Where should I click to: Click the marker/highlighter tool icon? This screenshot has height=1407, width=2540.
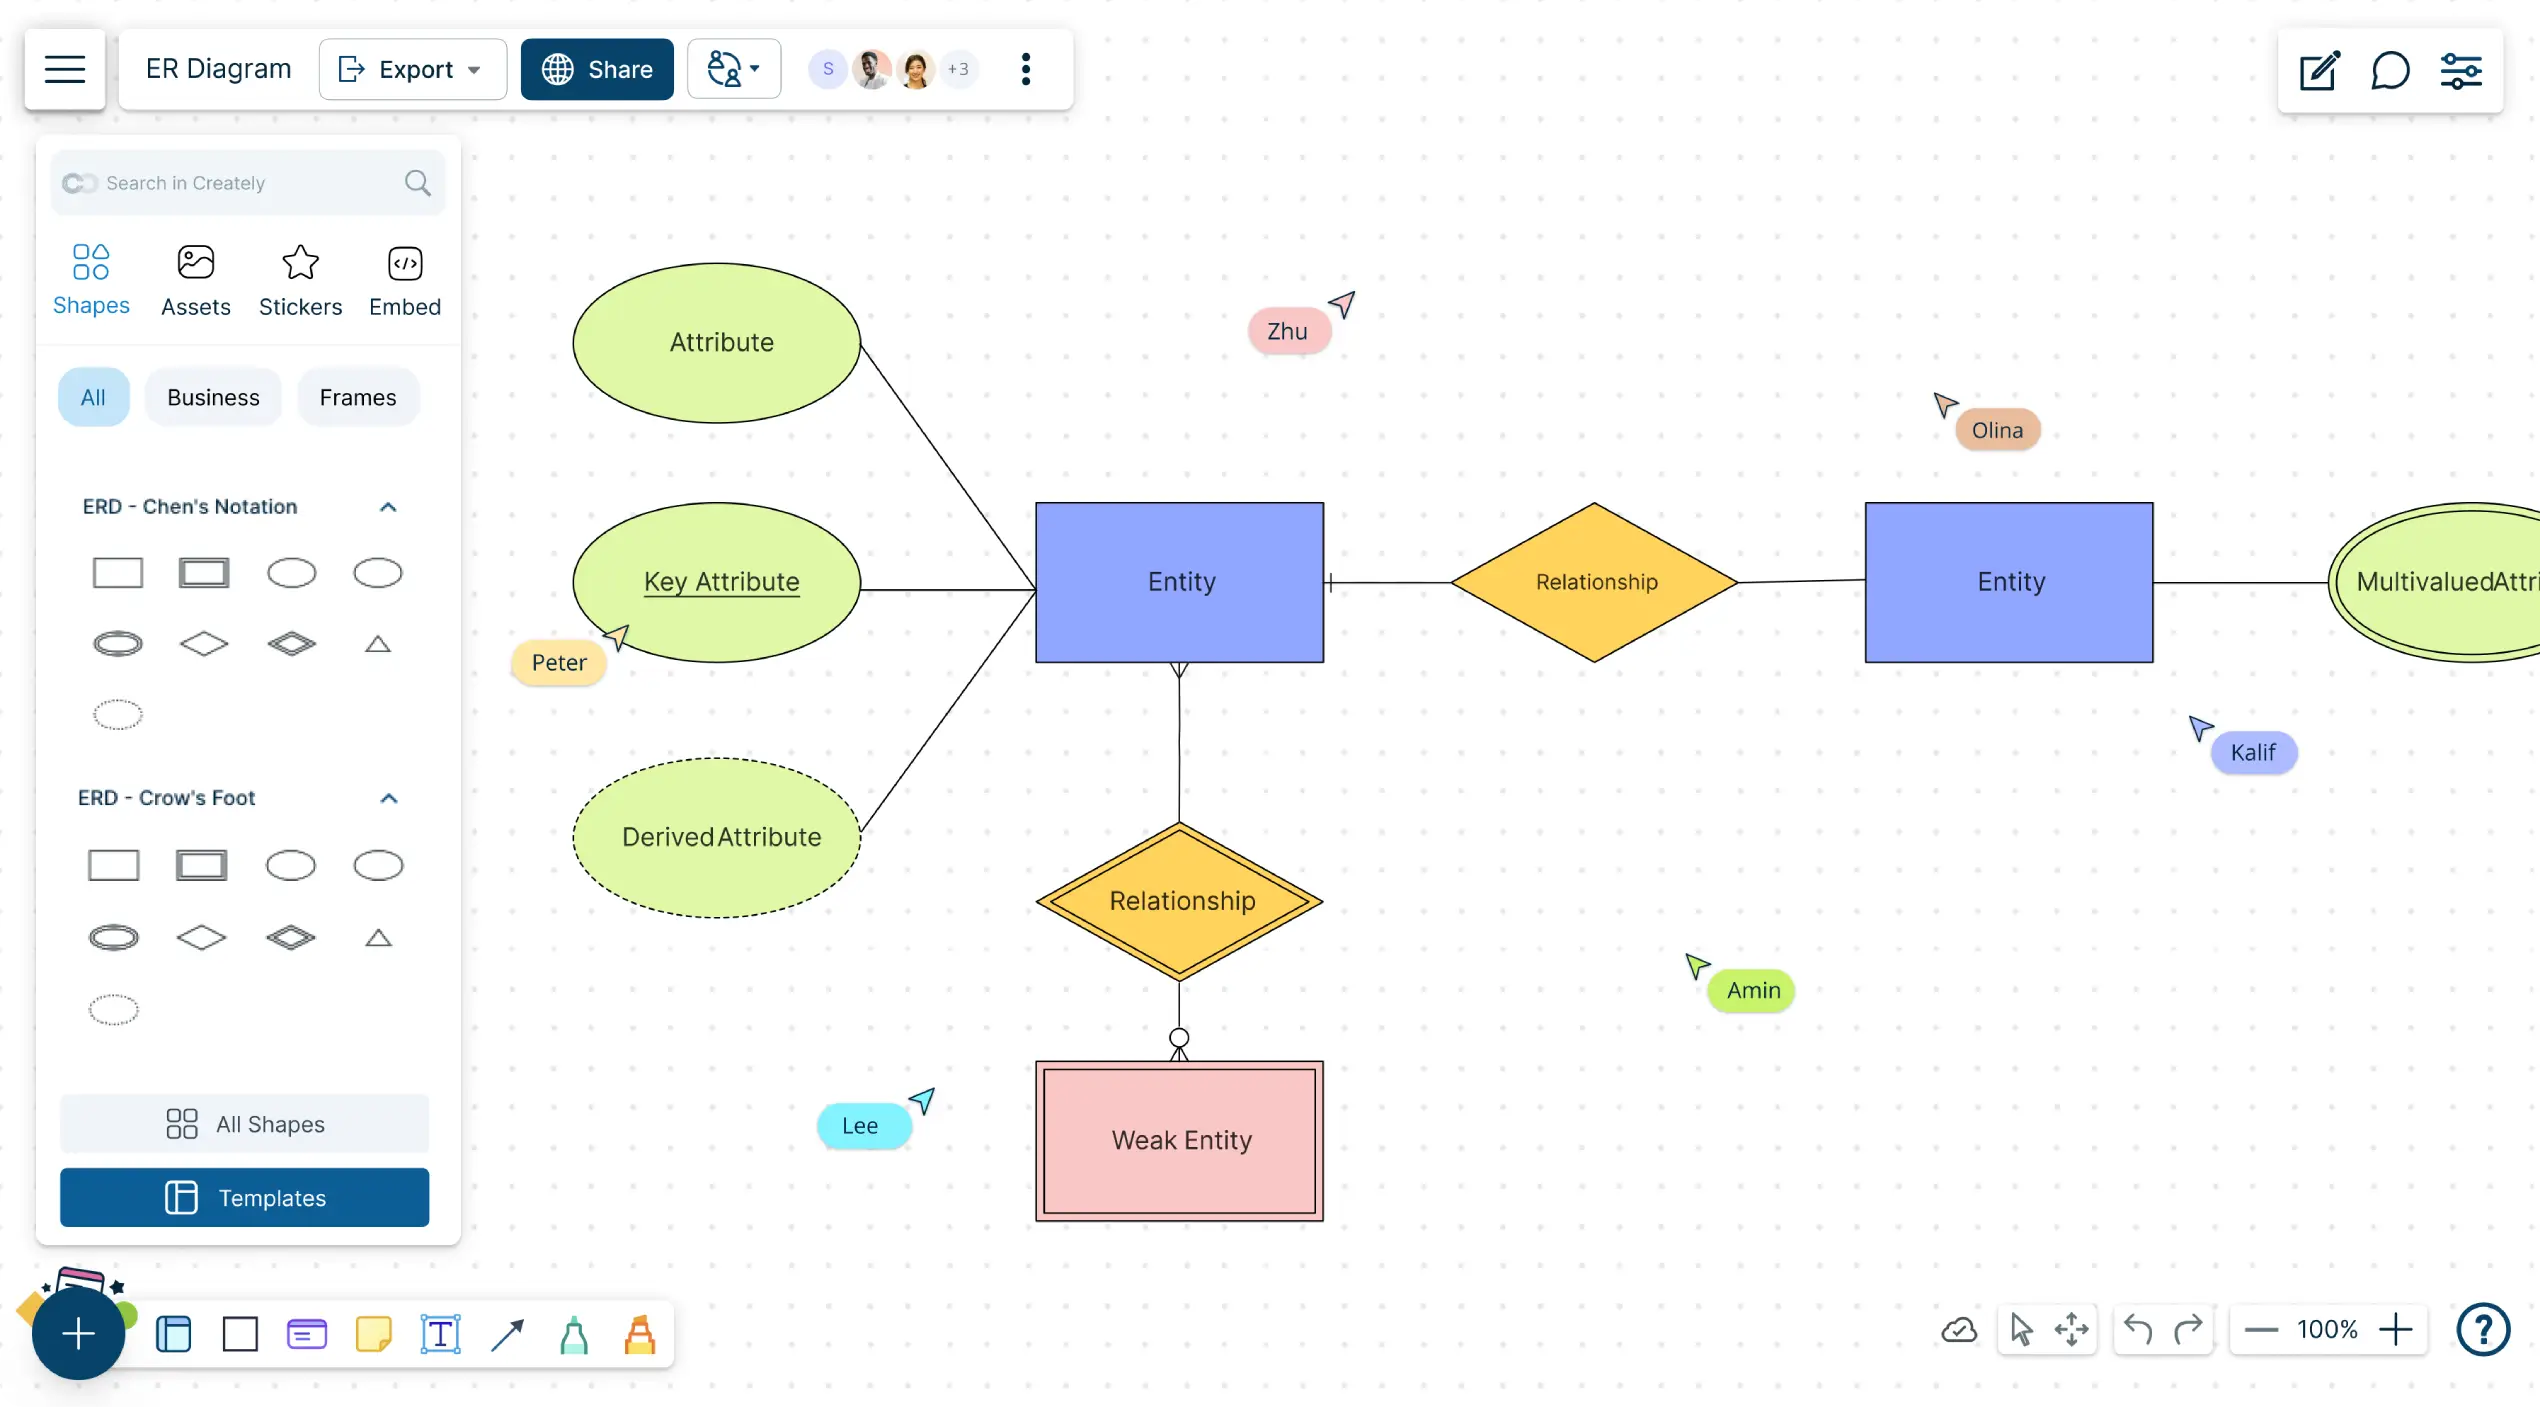click(638, 1334)
